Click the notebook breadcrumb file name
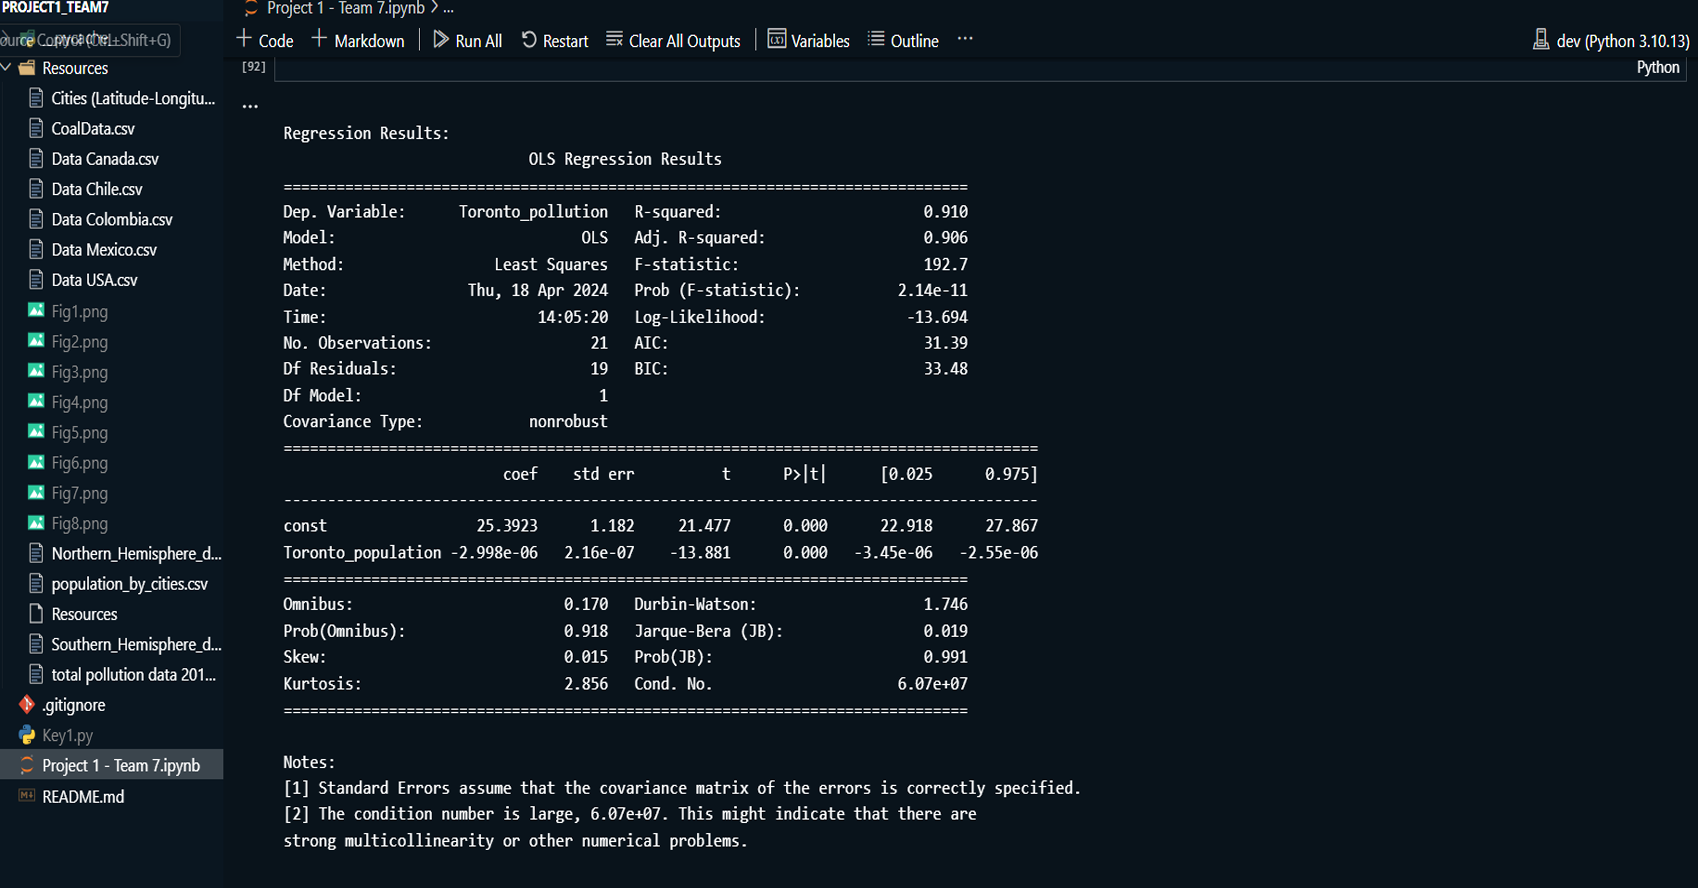The width and height of the screenshot is (1698, 888). pyautogui.click(x=345, y=8)
